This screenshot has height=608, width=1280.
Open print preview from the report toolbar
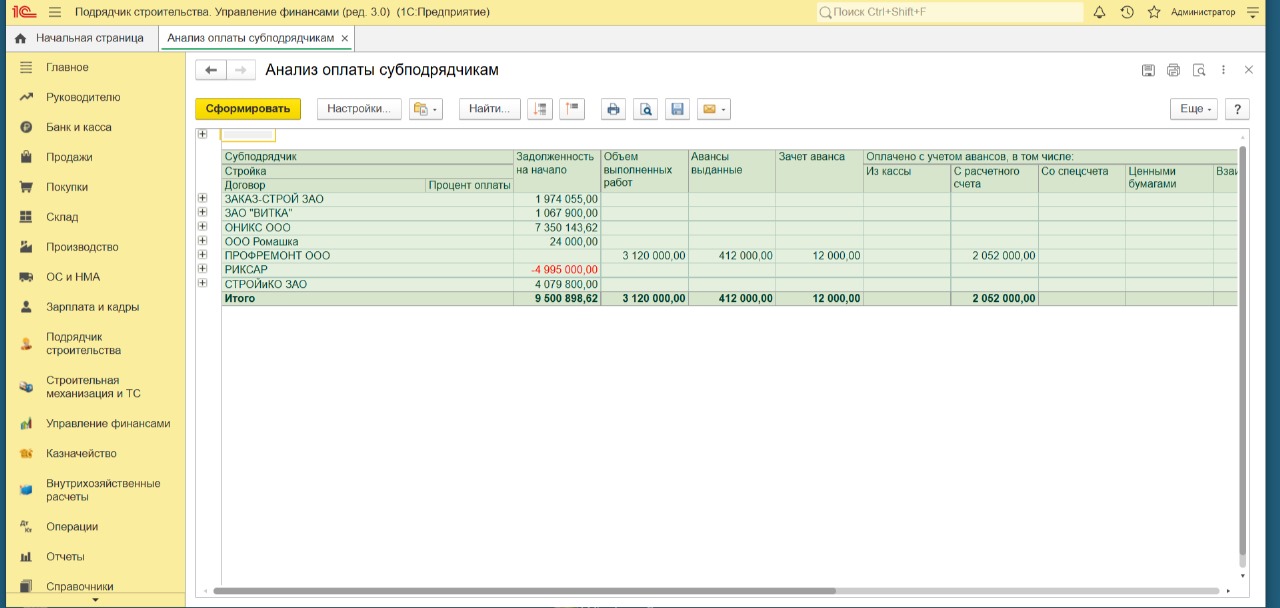[646, 109]
